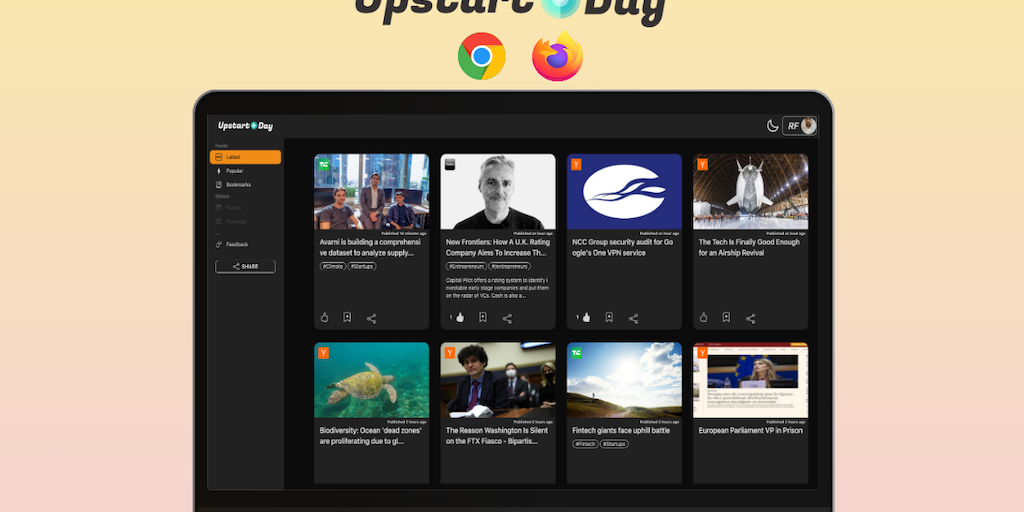
Task: Open headline 'Biodiversity: Ocean dead zones'
Action: click(370, 436)
